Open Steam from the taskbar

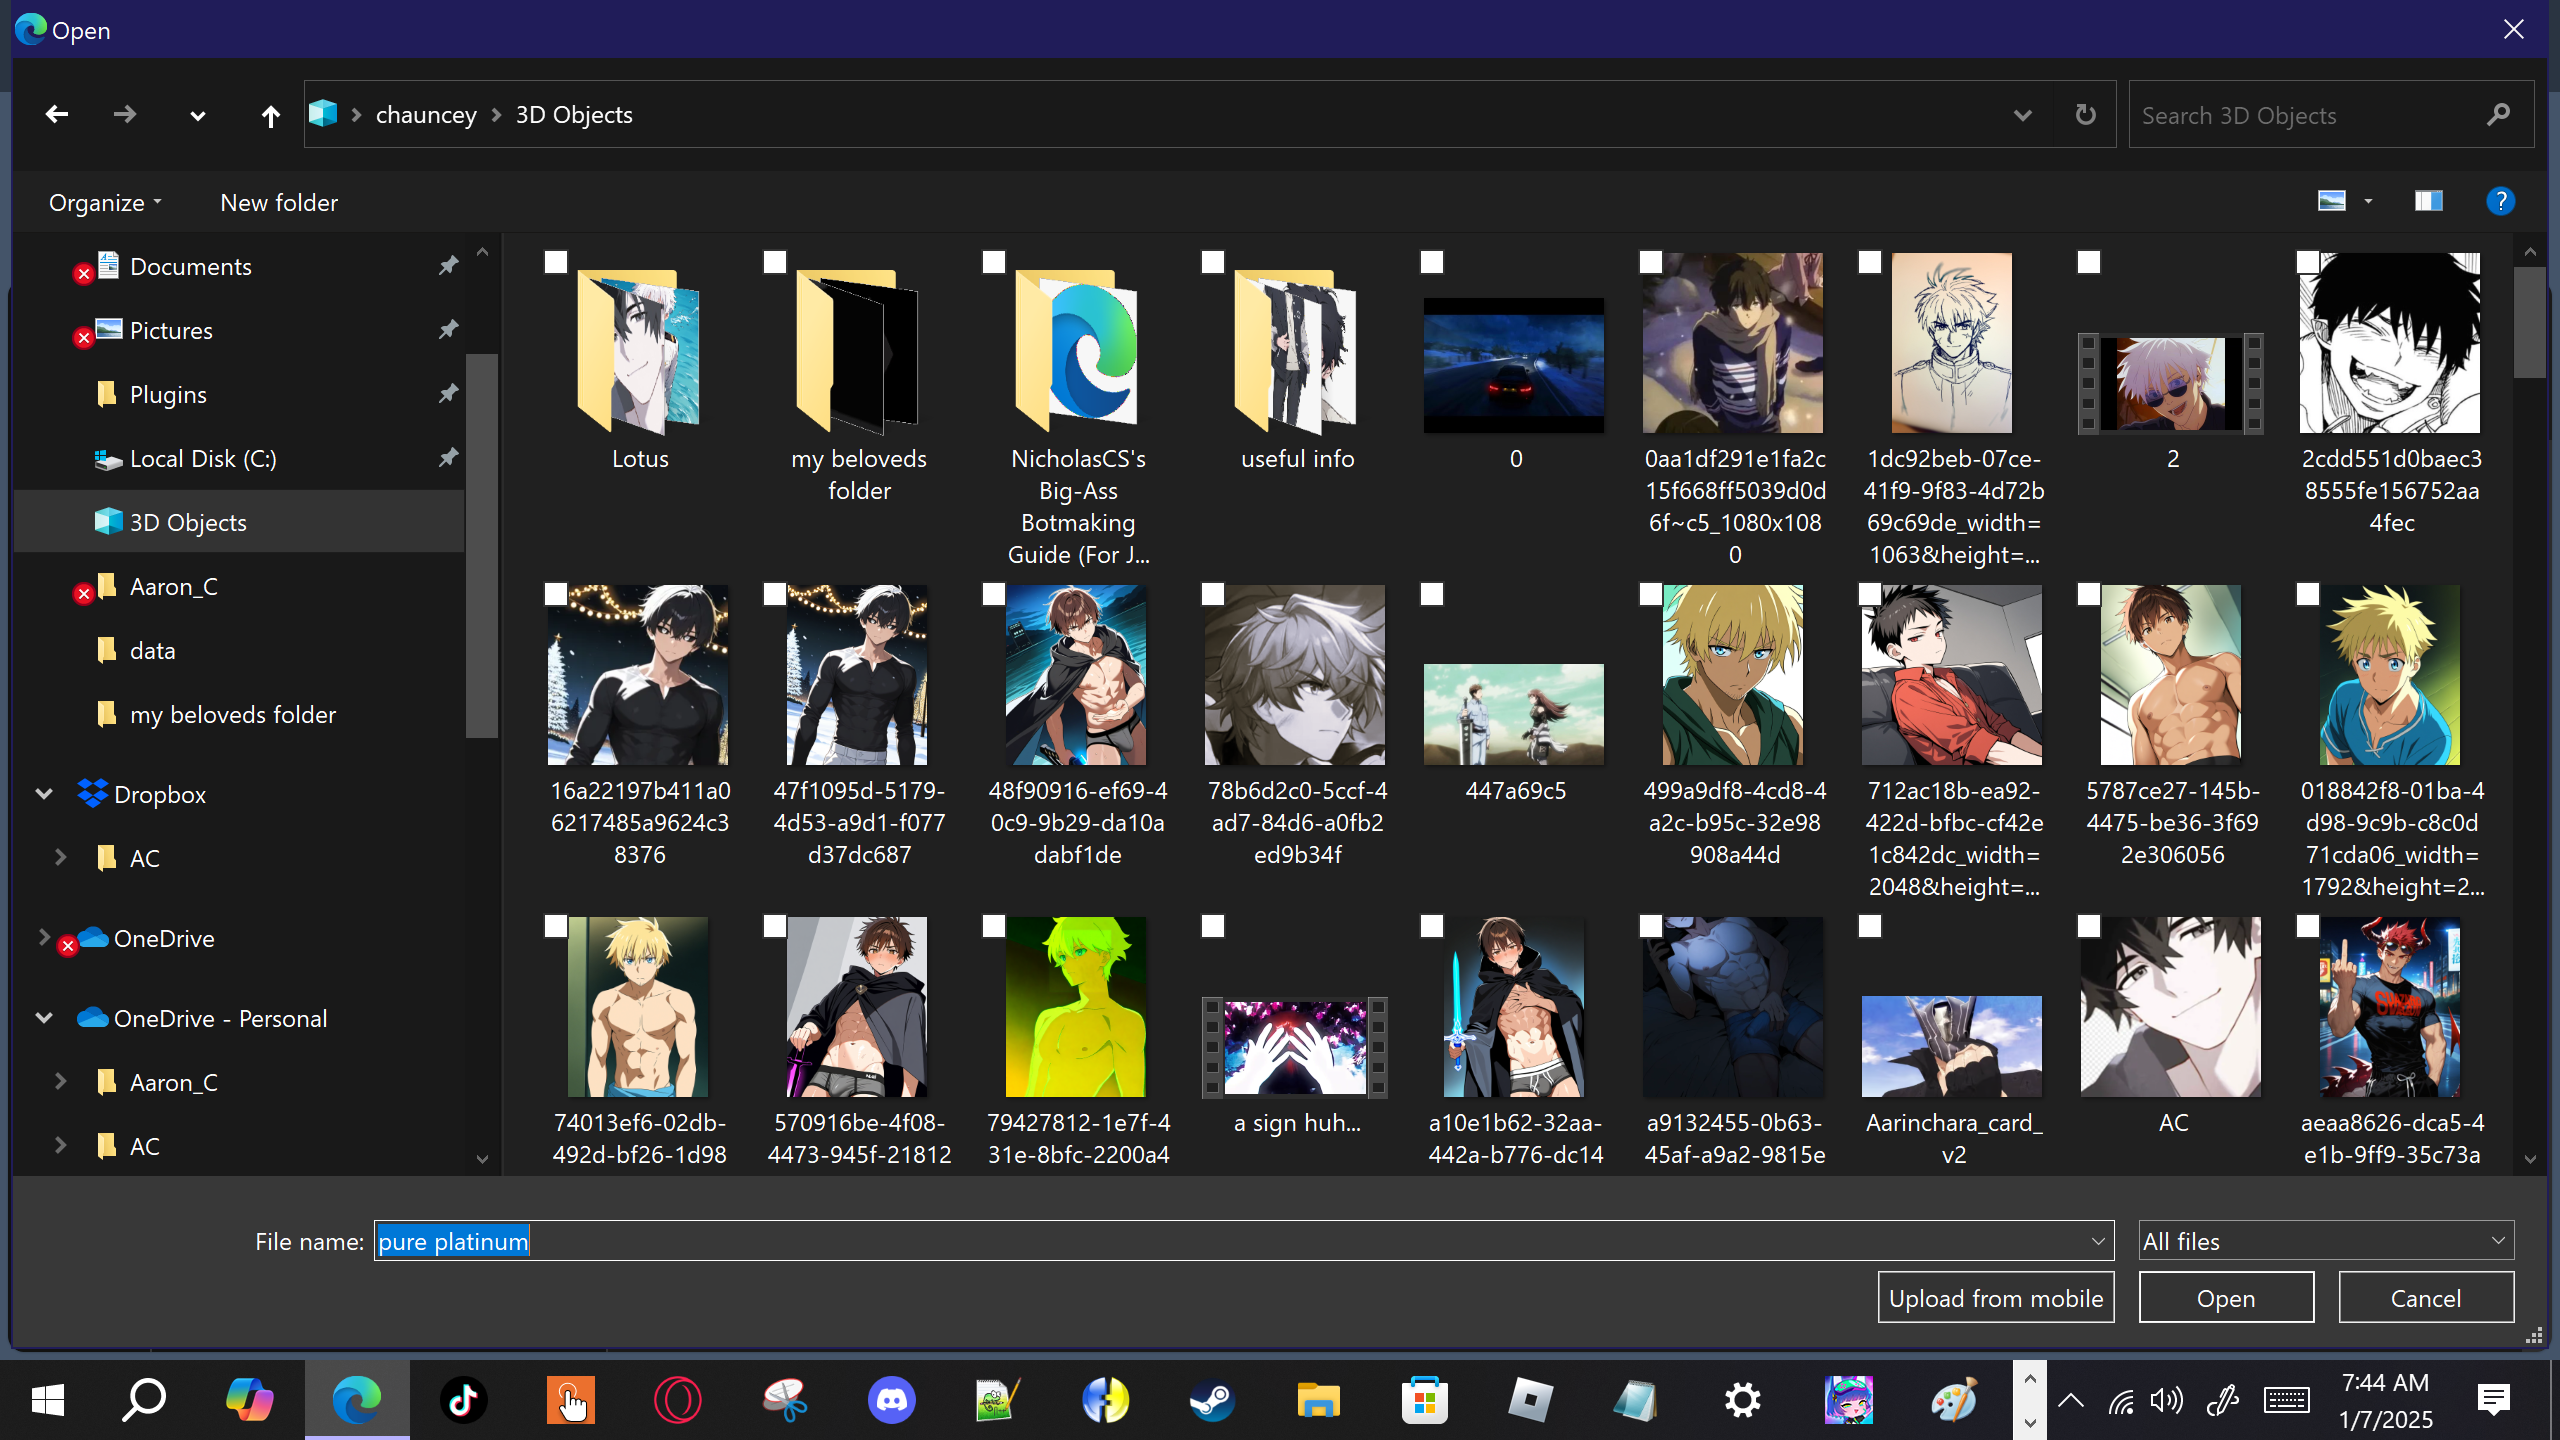1211,1400
